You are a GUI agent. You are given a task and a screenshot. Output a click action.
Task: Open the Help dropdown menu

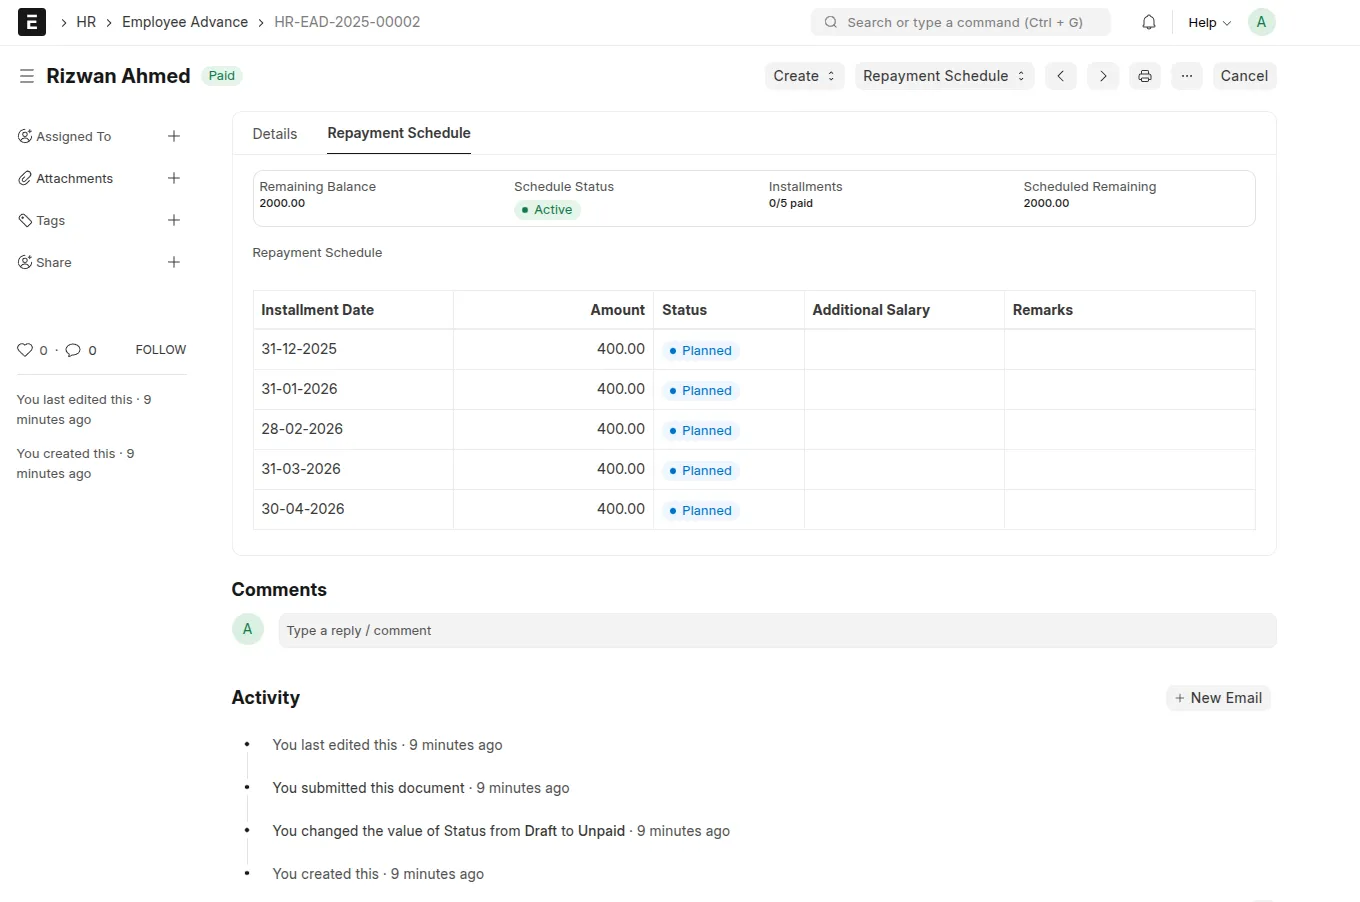(1208, 22)
